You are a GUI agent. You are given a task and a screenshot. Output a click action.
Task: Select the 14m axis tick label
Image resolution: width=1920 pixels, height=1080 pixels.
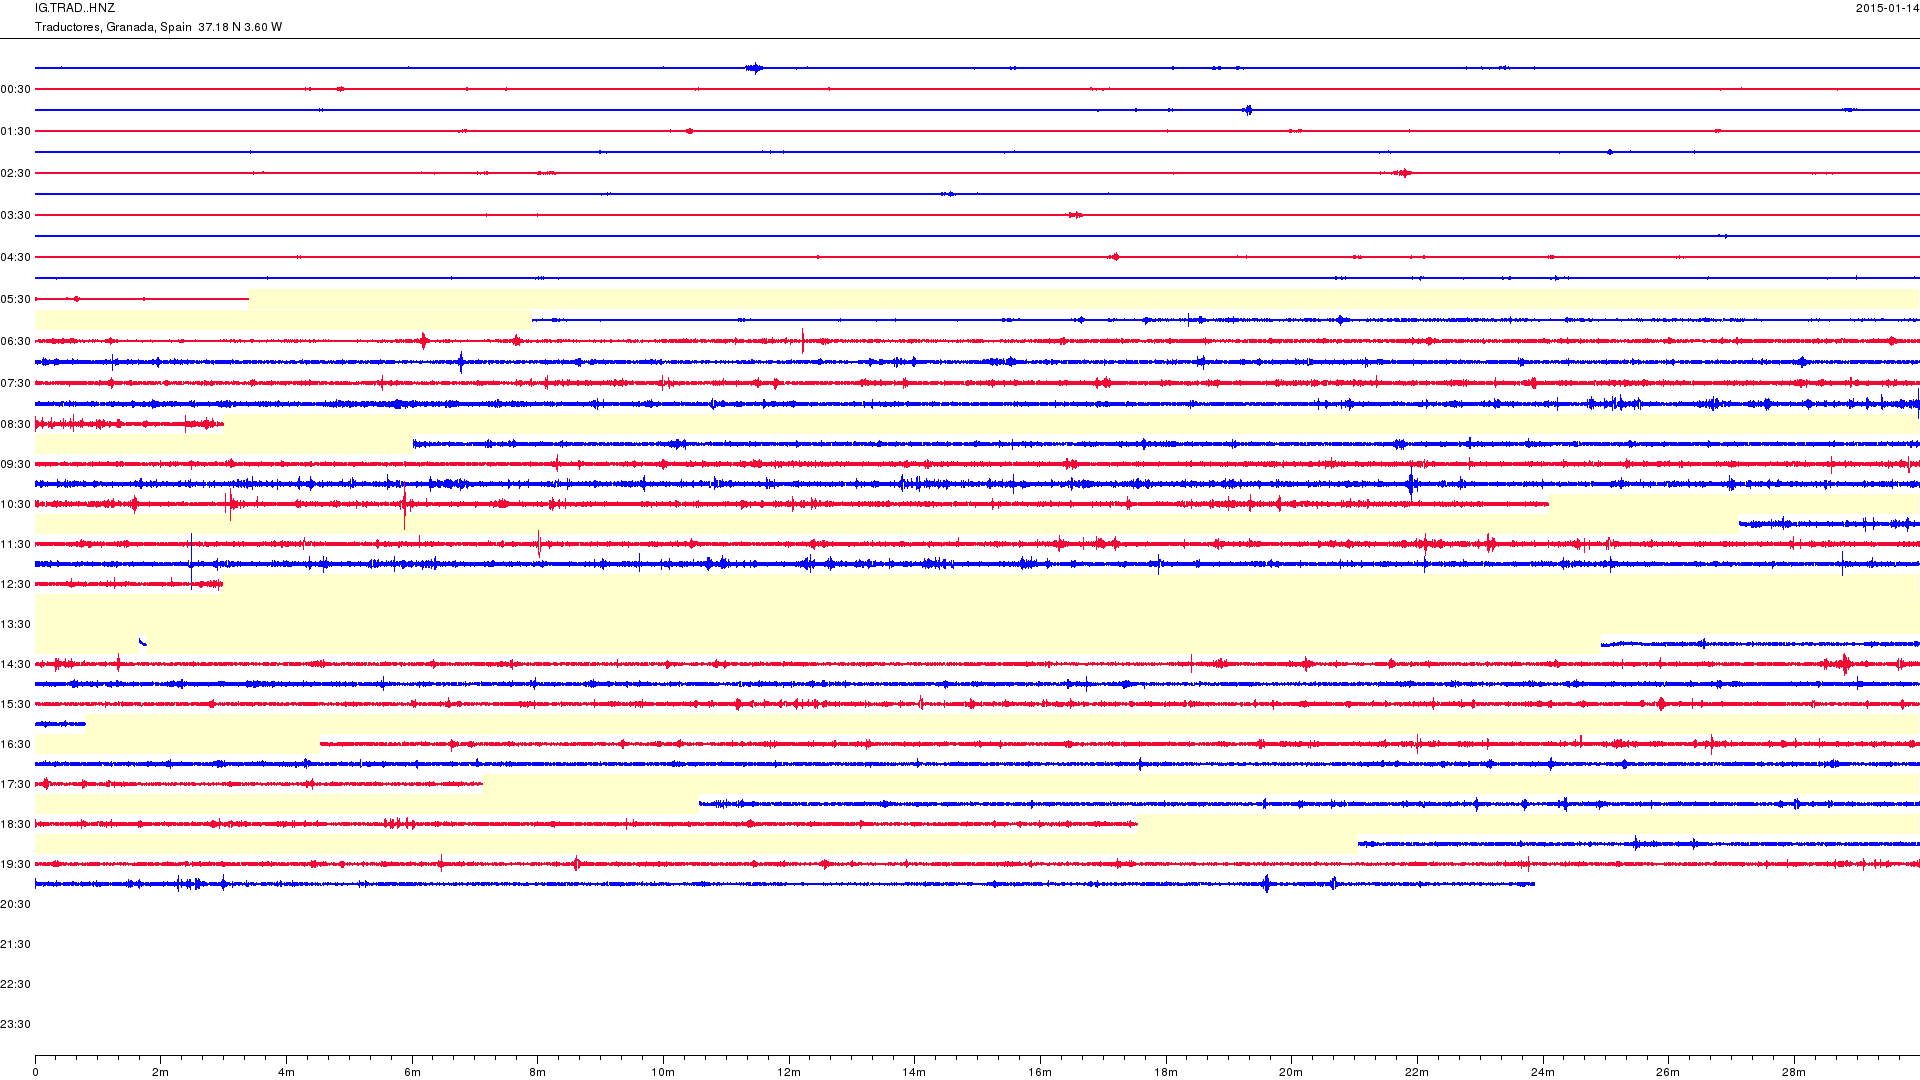point(914,1072)
